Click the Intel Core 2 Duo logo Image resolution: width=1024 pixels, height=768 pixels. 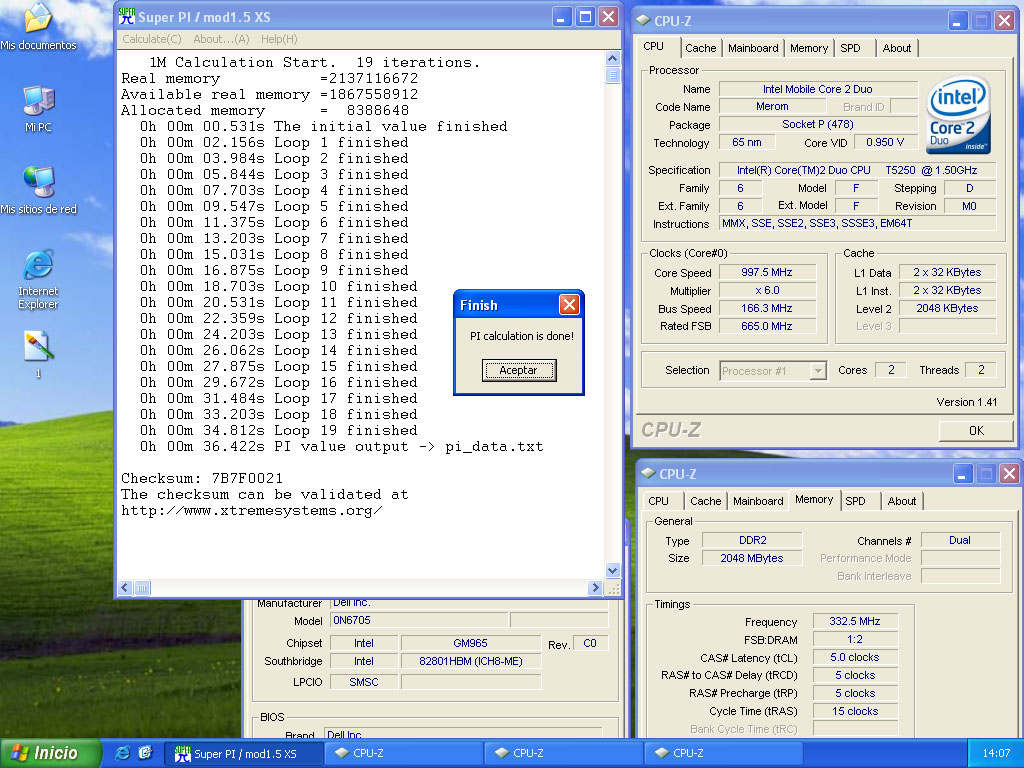click(x=958, y=114)
